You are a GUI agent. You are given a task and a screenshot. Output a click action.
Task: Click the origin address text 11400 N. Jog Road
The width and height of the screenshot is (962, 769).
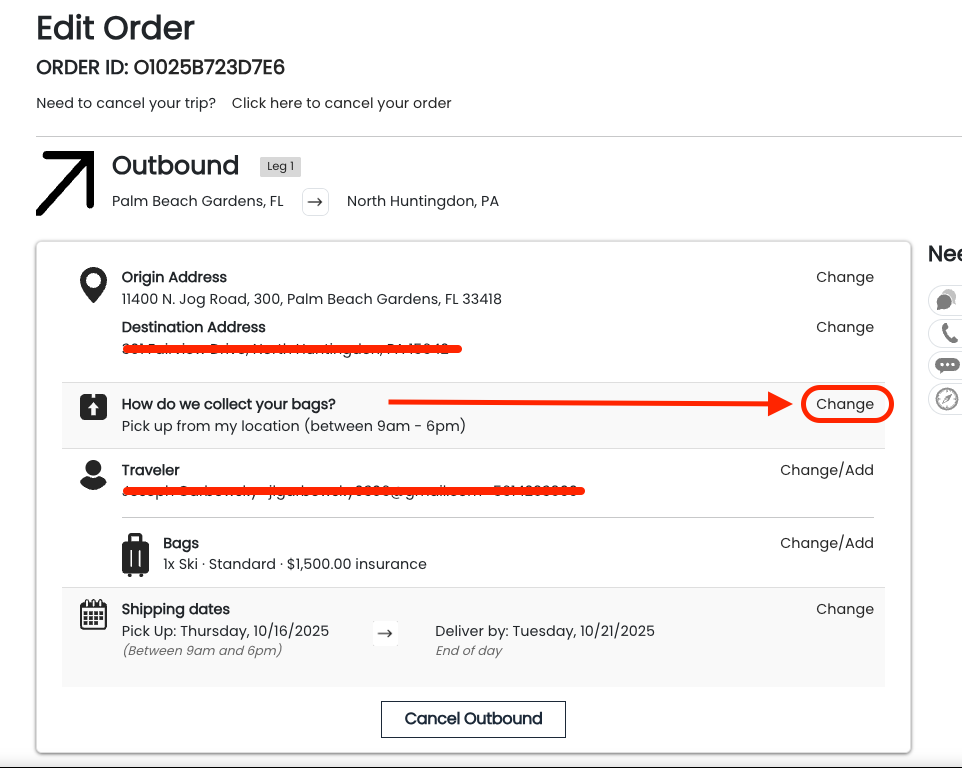coord(312,299)
